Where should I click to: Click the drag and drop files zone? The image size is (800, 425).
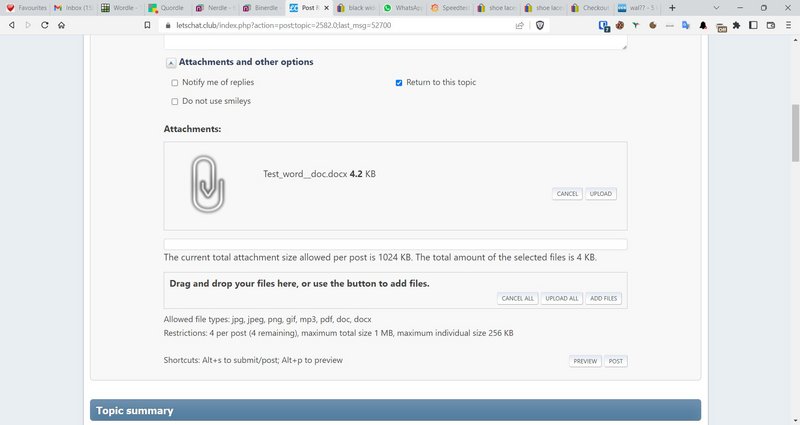(x=395, y=291)
